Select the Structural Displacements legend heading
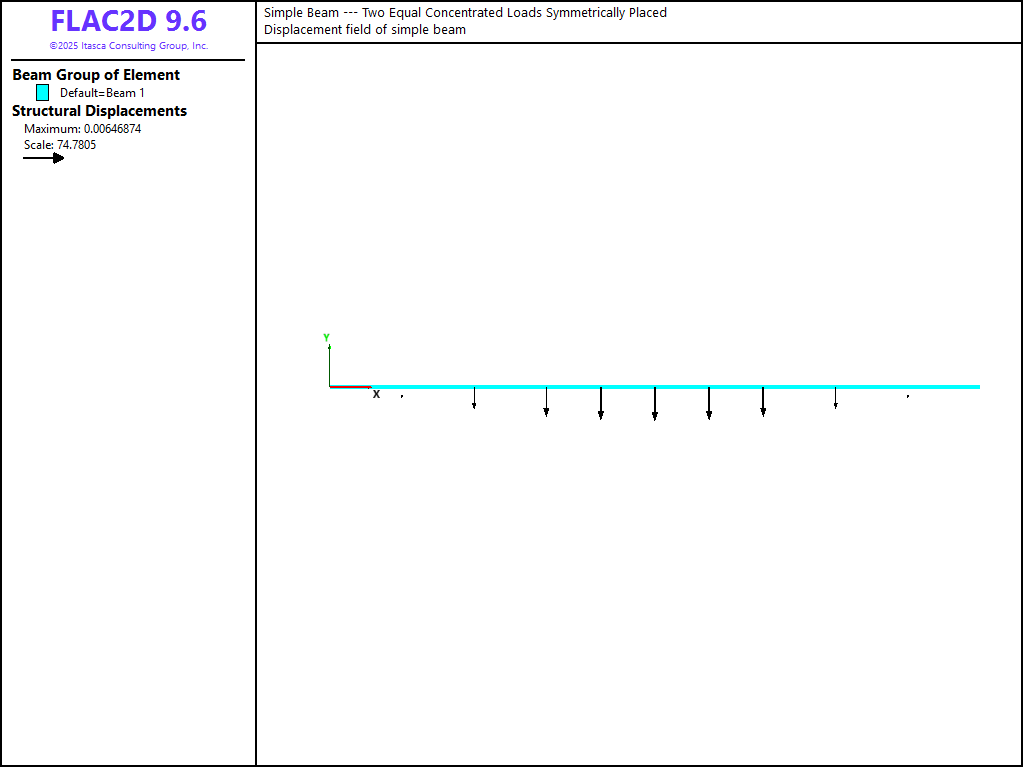1024x768 pixels. click(x=99, y=111)
